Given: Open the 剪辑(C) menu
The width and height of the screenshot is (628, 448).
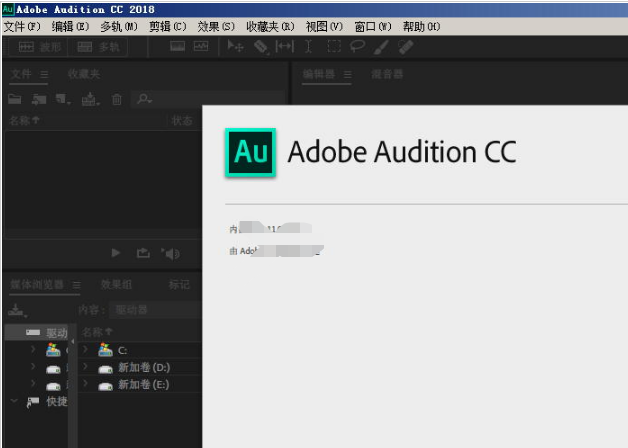Looking at the screenshot, I should pyautogui.click(x=167, y=26).
